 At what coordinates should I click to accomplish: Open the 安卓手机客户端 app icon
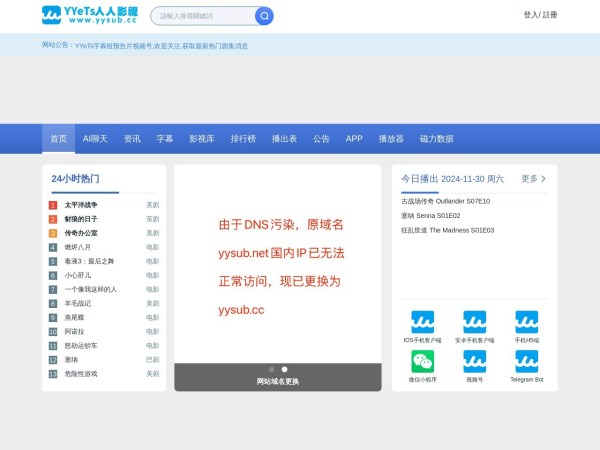pyautogui.click(x=475, y=322)
